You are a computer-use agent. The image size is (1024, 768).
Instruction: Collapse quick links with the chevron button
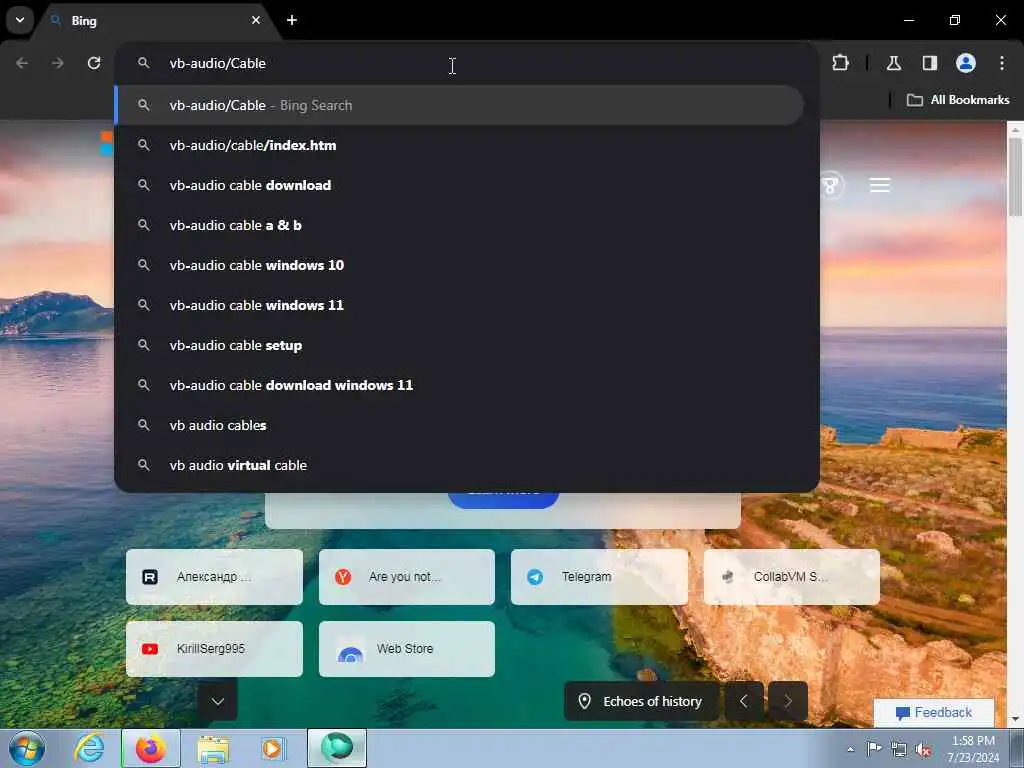217,701
